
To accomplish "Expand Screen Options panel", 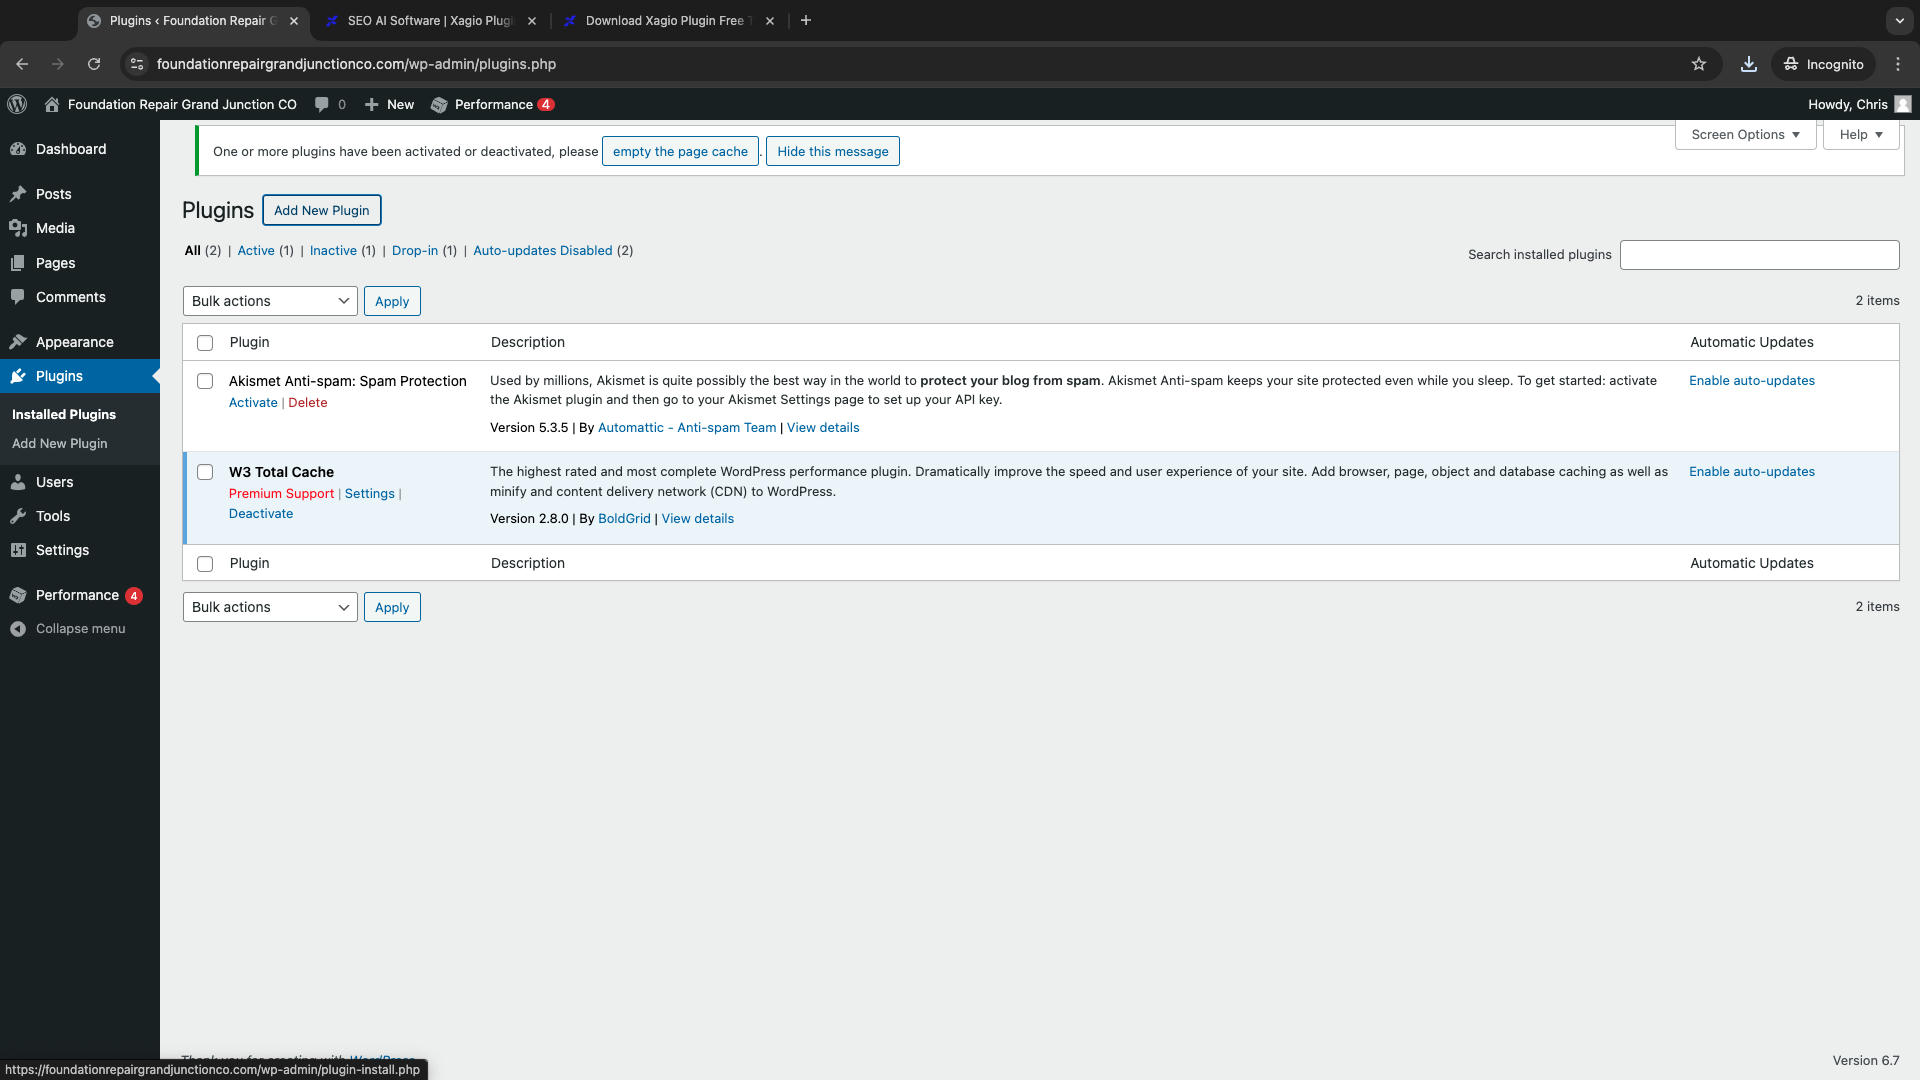I will point(1746,135).
